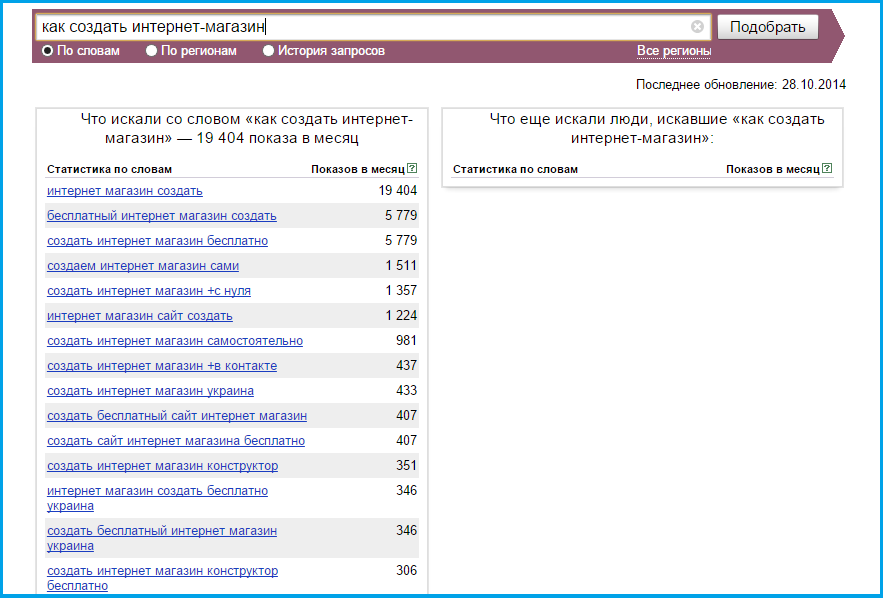Select the 'История запросов' radio option
The height and width of the screenshot is (598, 883).
coord(268,51)
